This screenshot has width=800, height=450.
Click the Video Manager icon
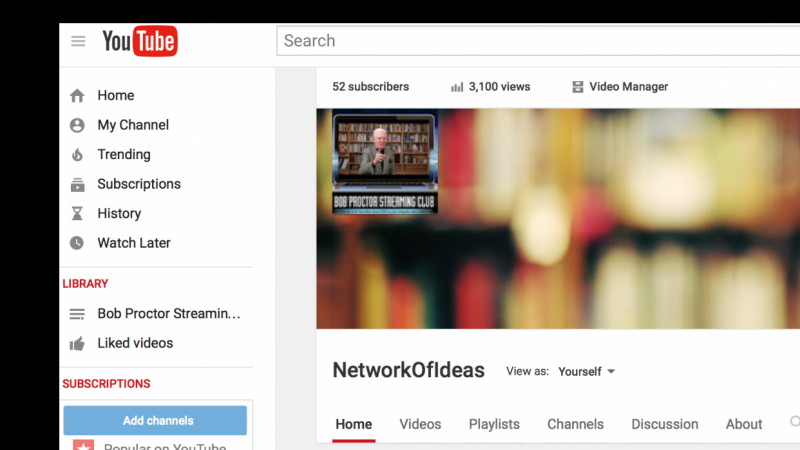coord(578,87)
